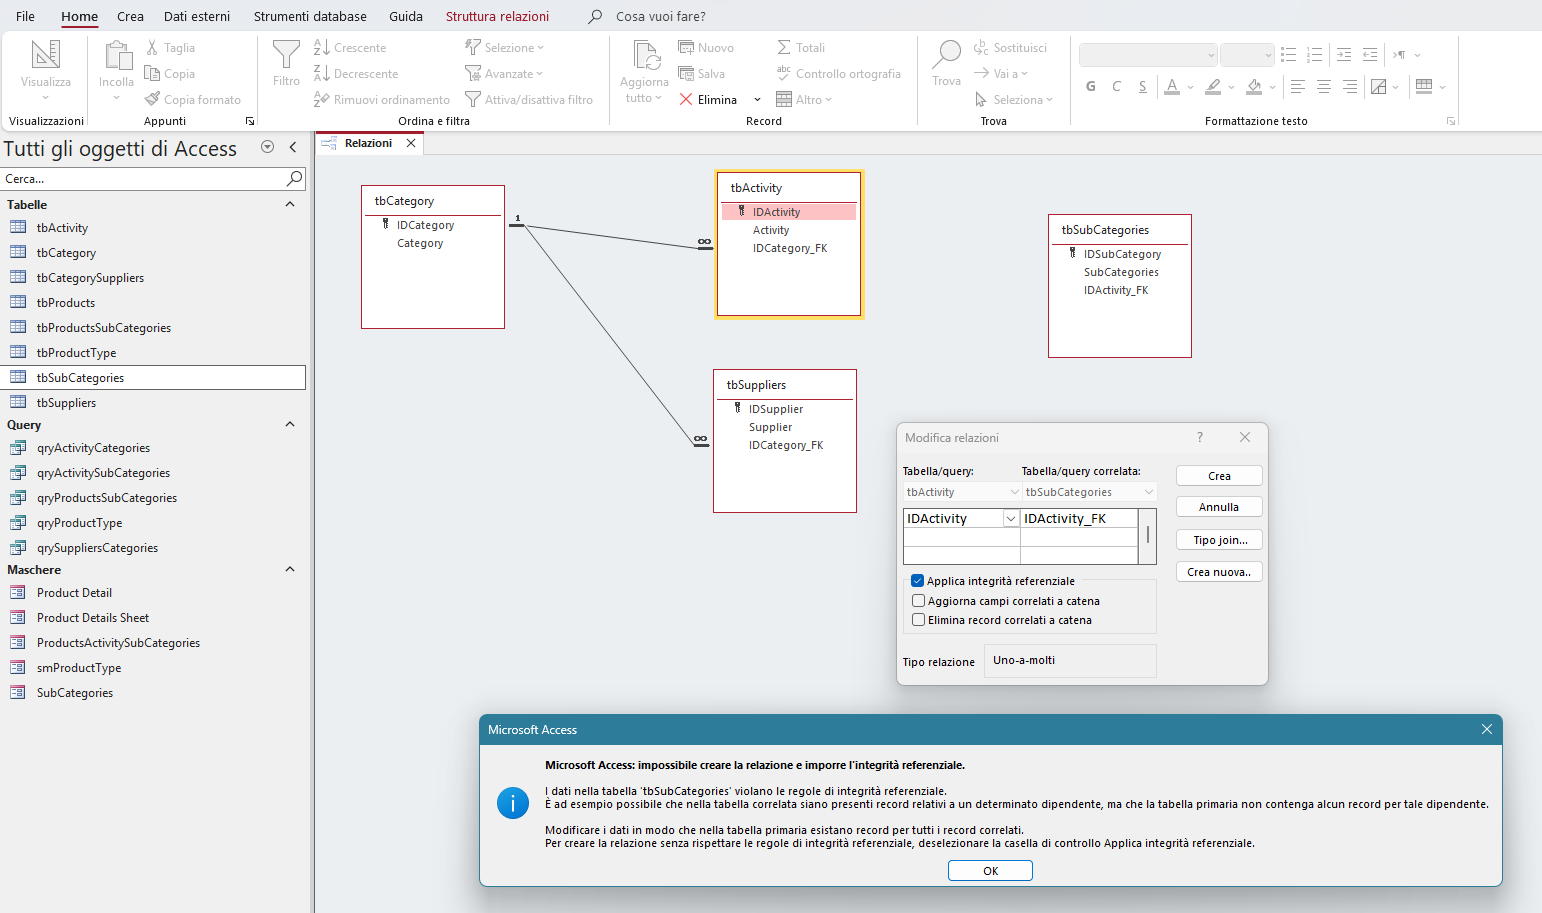Image resolution: width=1542 pixels, height=913 pixels.
Task: Enable Aggiorna campi correlati a catena
Action: [918, 601]
